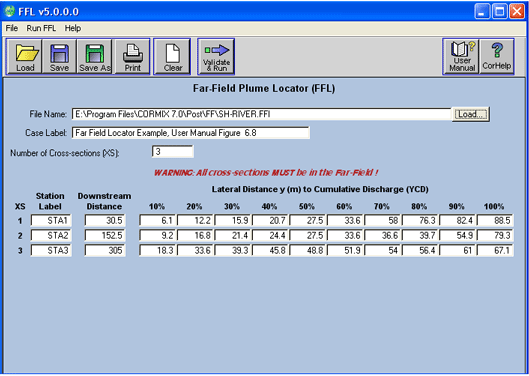Click the 48.8 cell under 50% column

307,250
